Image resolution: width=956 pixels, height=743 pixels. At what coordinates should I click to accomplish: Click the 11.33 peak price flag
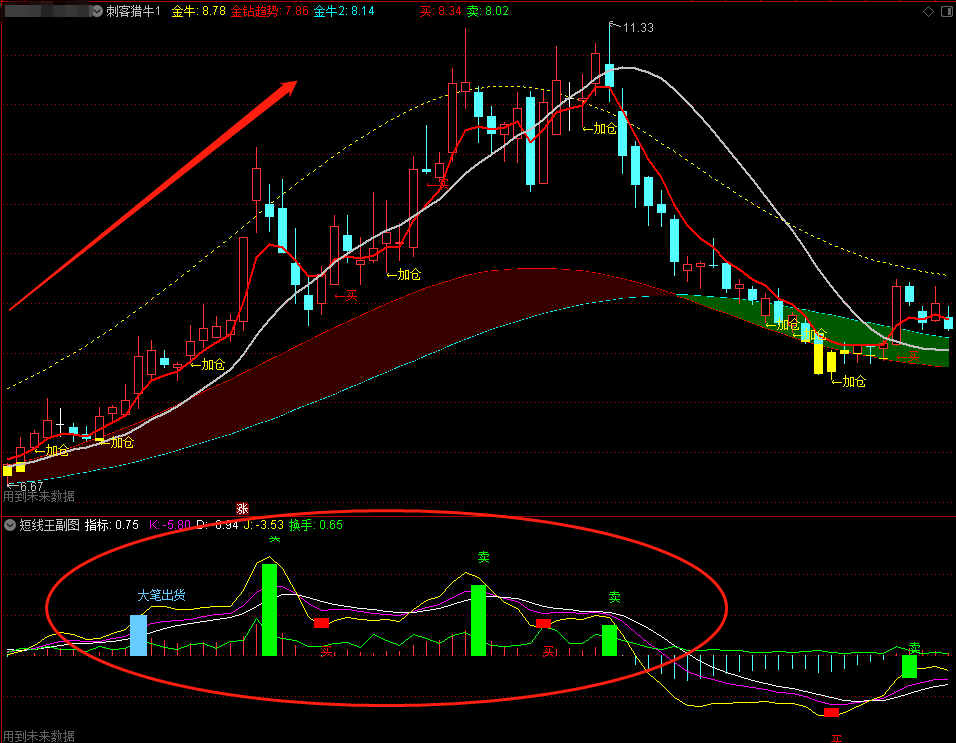tap(636, 28)
